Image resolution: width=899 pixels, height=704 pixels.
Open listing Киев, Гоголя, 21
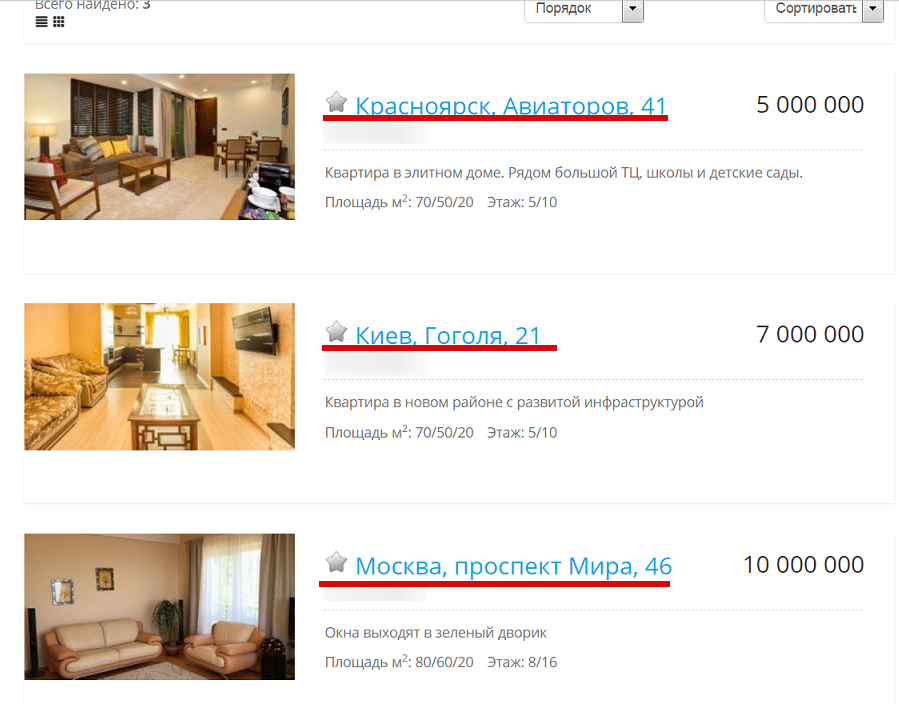(x=448, y=335)
